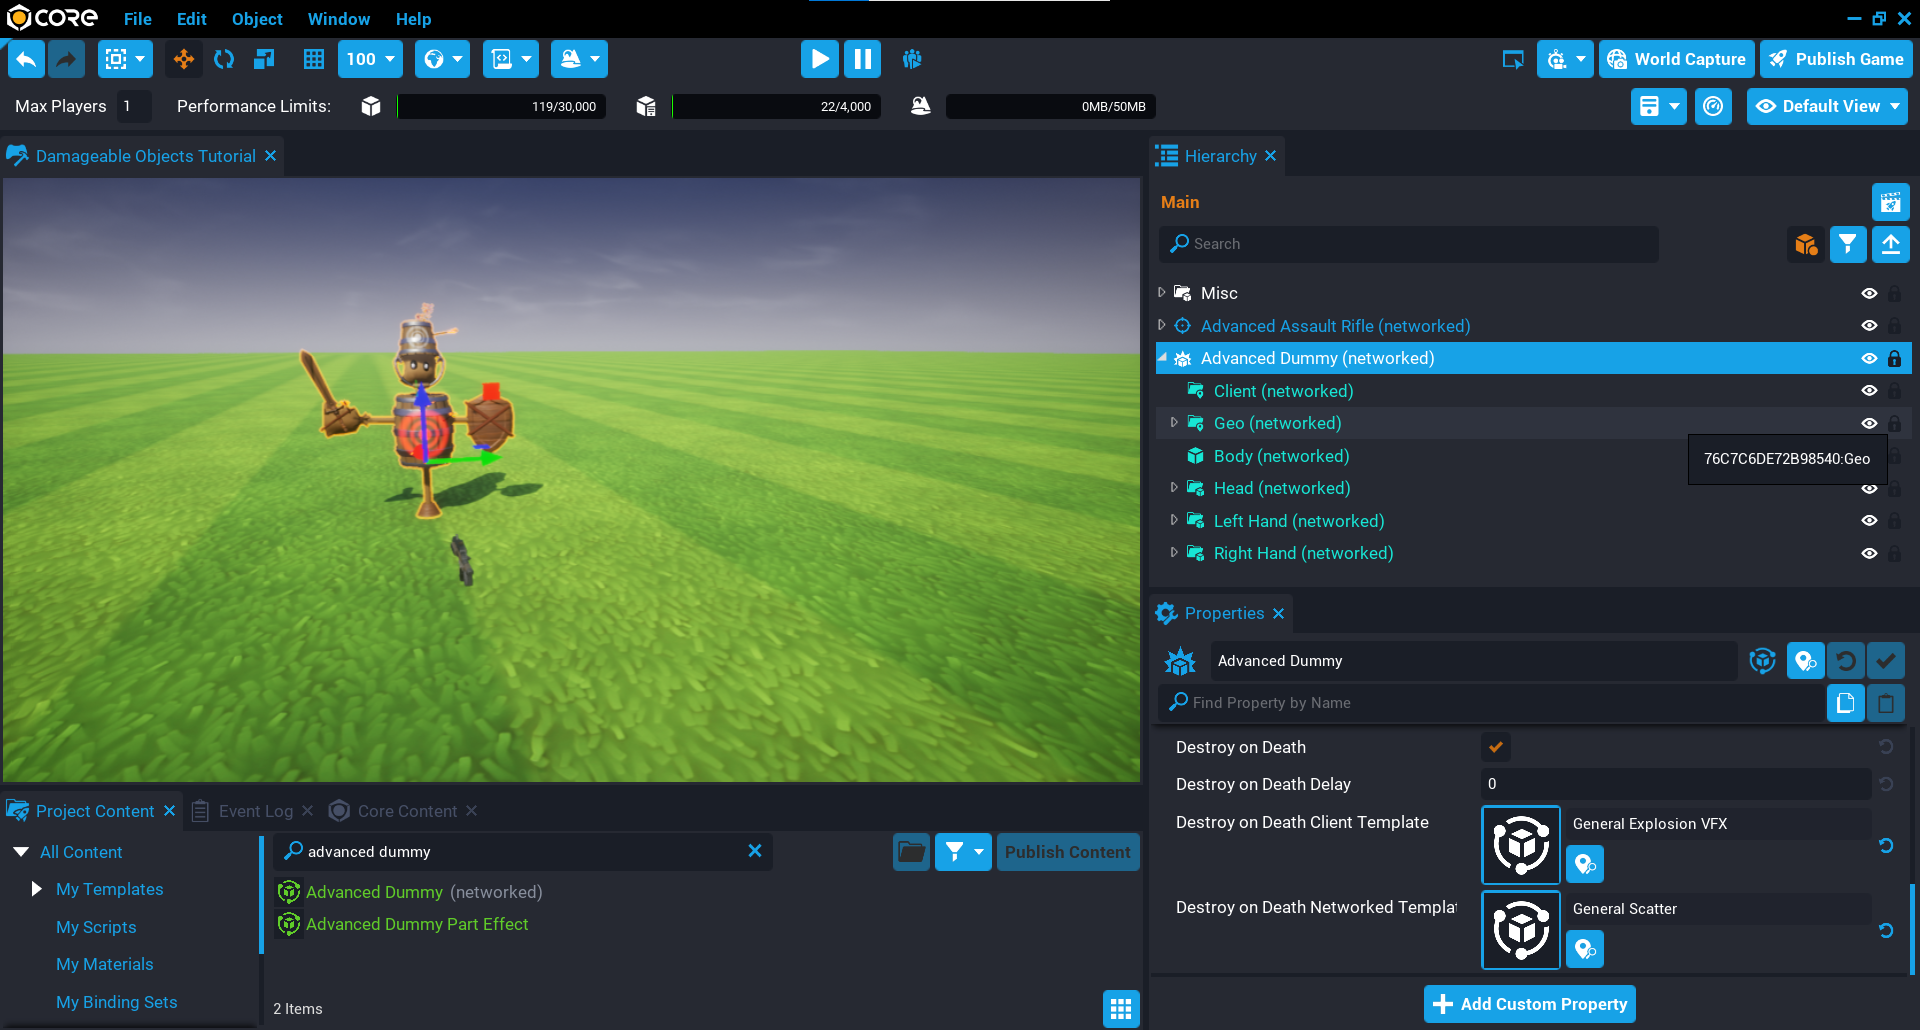Open the grid size 100 dropdown
Viewport: 1920px width, 1030px height.
[370, 59]
